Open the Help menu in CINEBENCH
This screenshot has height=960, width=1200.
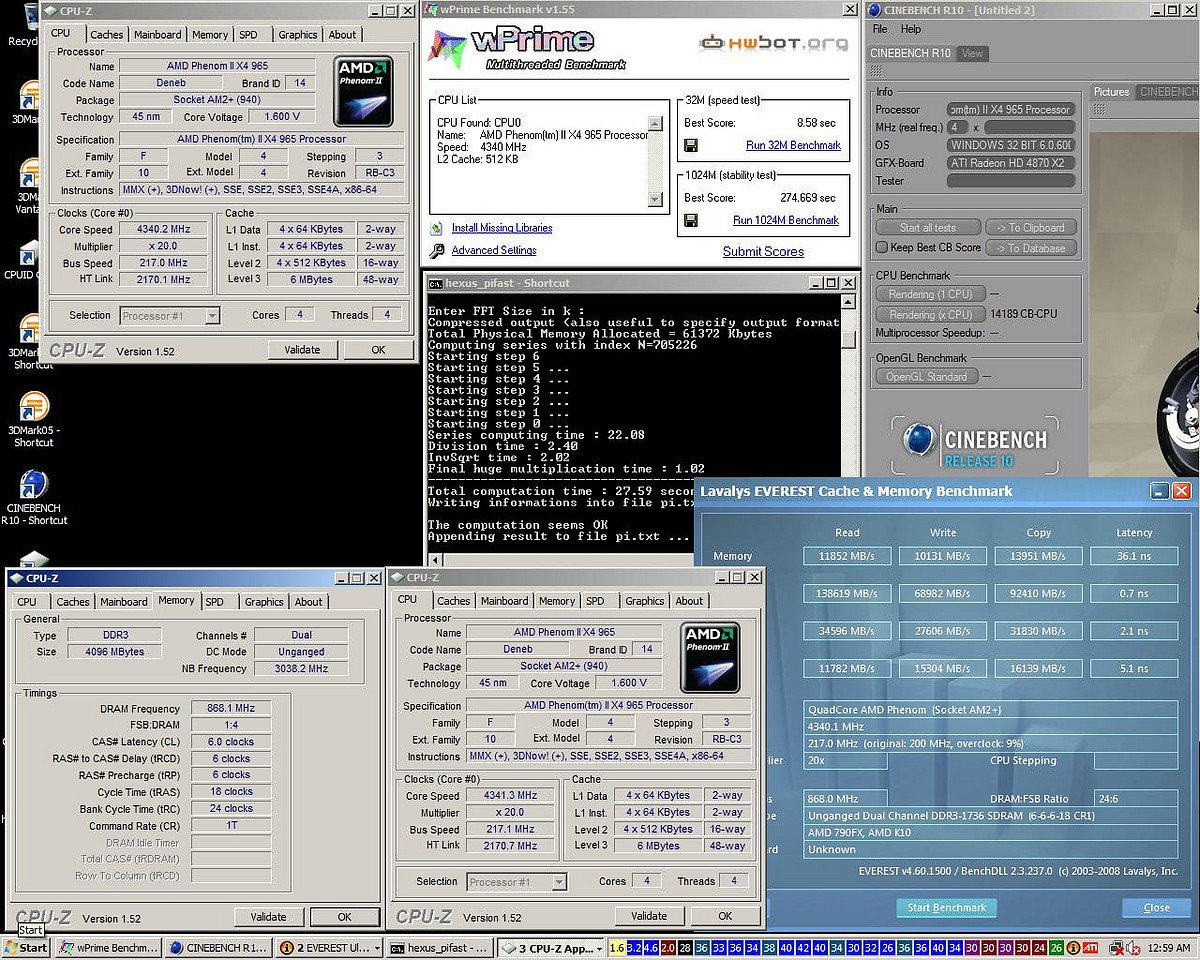click(x=911, y=29)
